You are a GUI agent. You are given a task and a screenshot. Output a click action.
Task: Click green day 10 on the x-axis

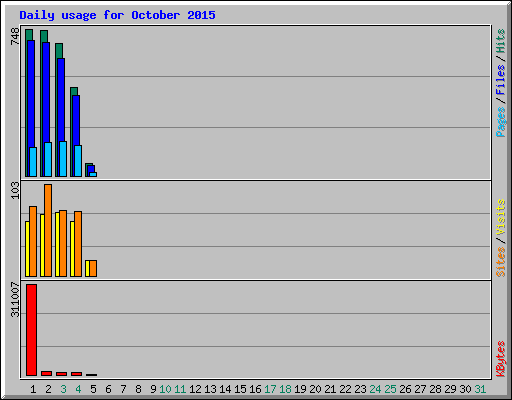(x=165, y=389)
